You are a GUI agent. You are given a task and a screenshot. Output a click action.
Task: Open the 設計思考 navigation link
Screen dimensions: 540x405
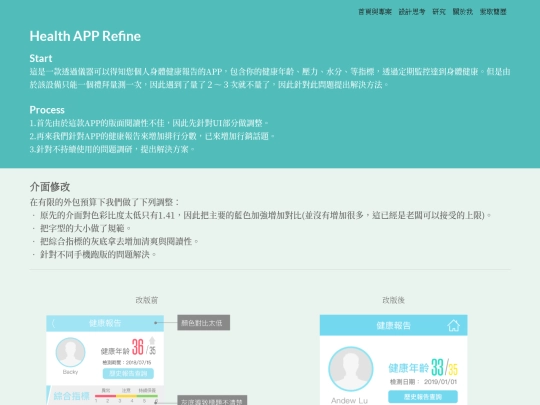click(x=412, y=12)
